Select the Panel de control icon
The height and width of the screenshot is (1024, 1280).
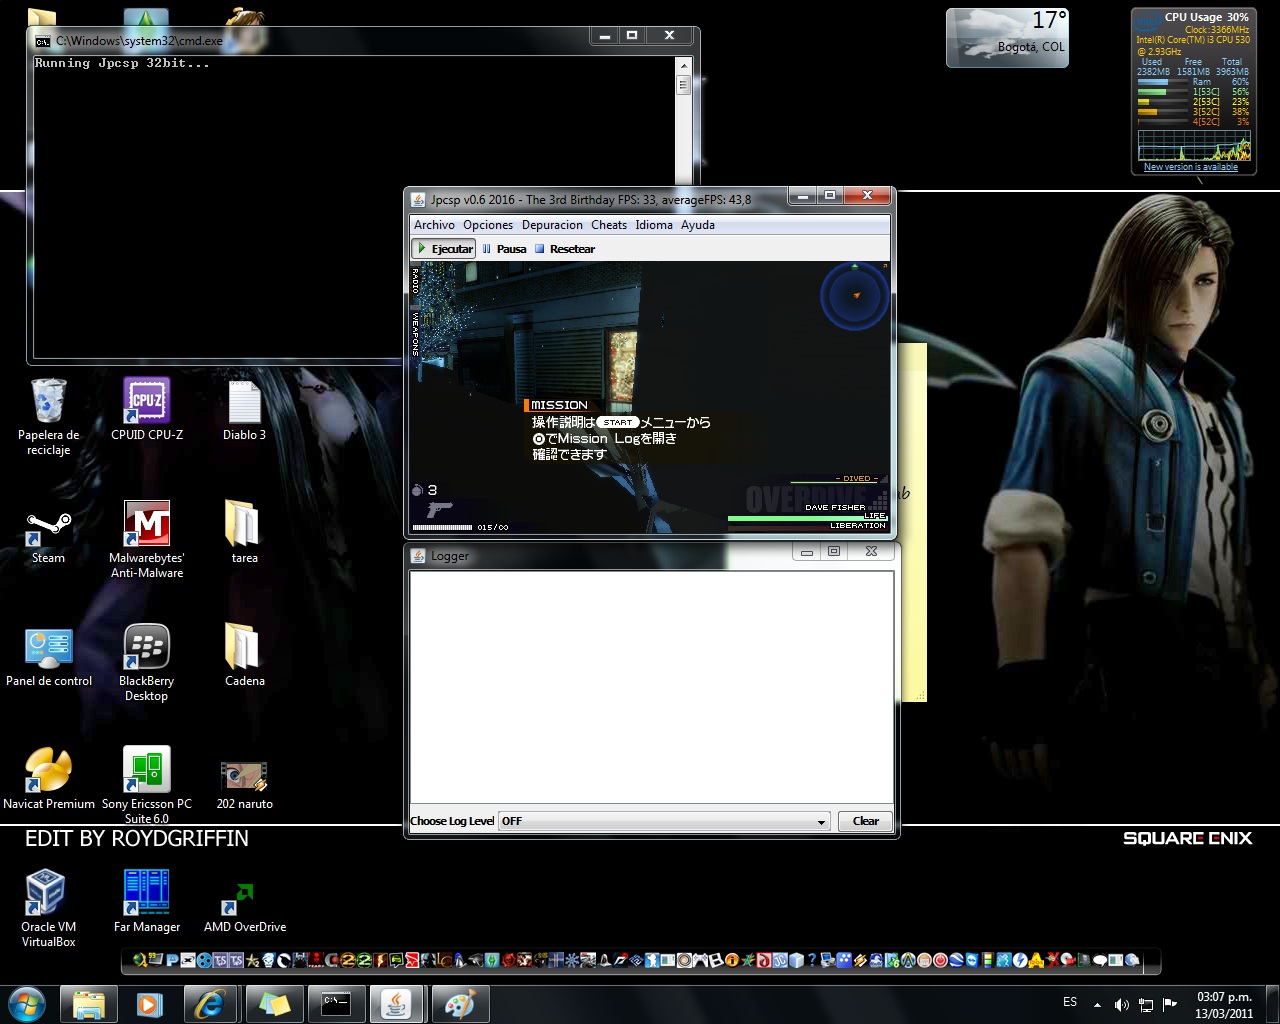48,656
